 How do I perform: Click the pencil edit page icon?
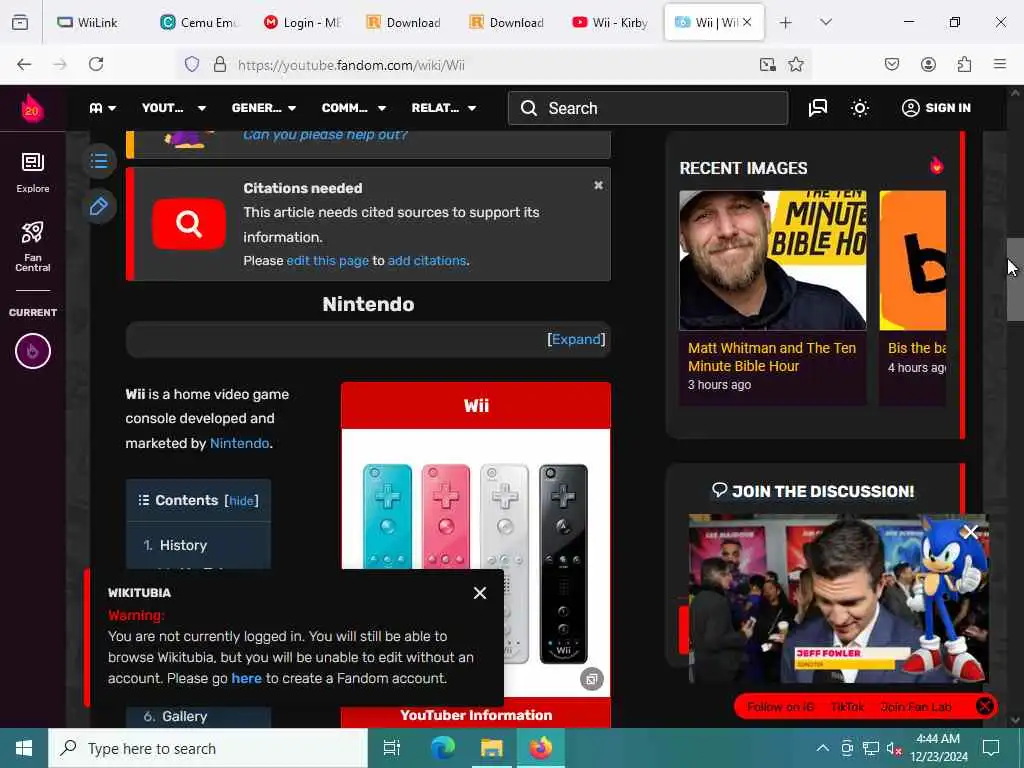point(99,206)
